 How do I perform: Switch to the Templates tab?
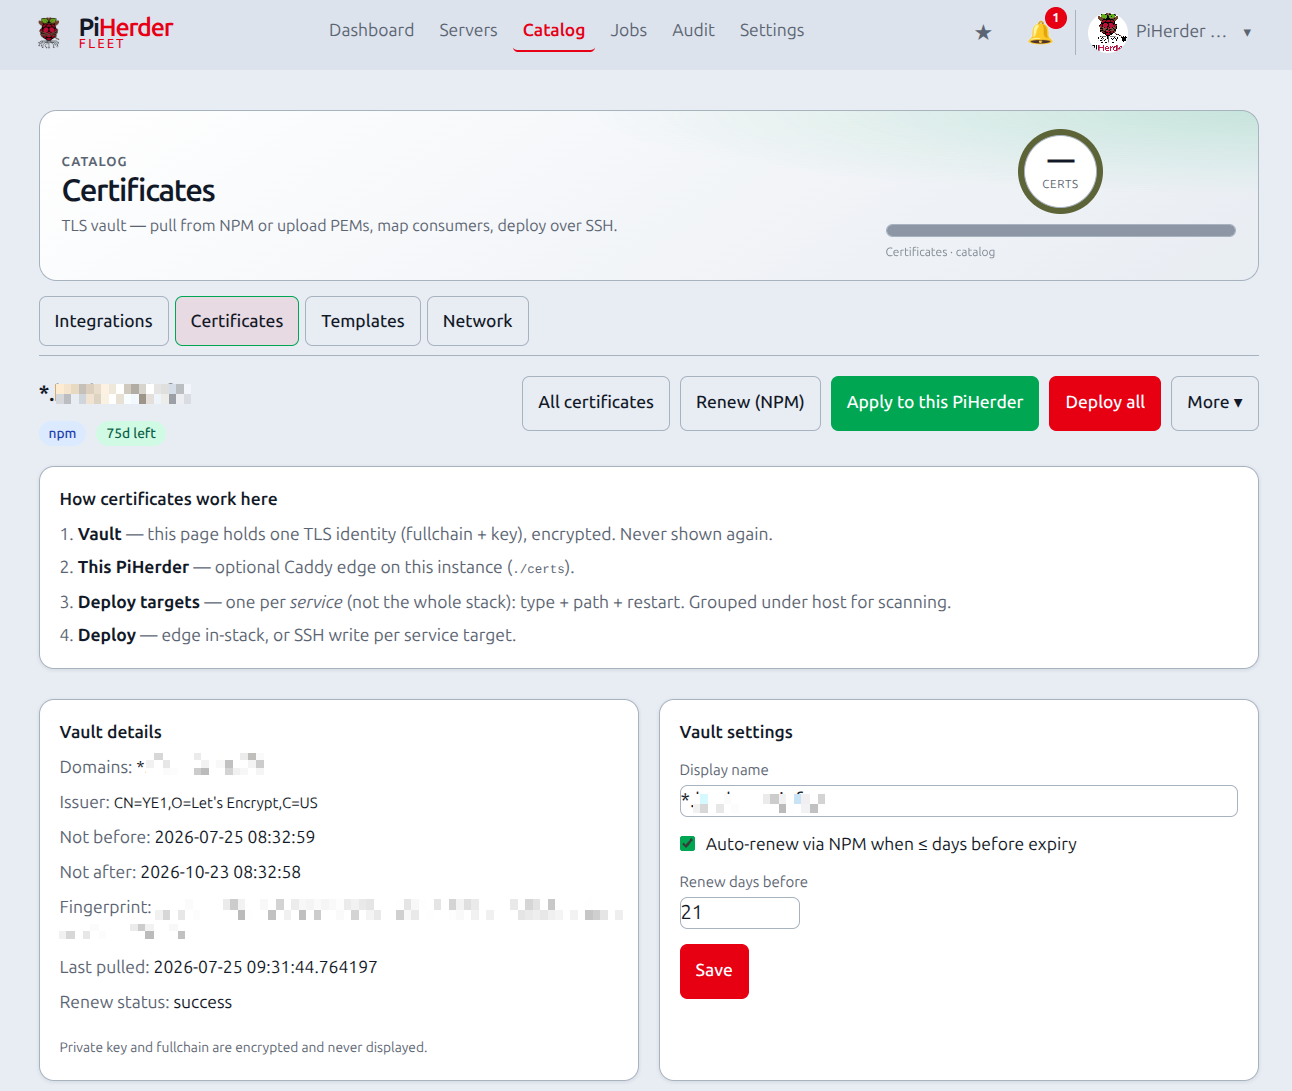pyautogui.click(x=363, y=321)
